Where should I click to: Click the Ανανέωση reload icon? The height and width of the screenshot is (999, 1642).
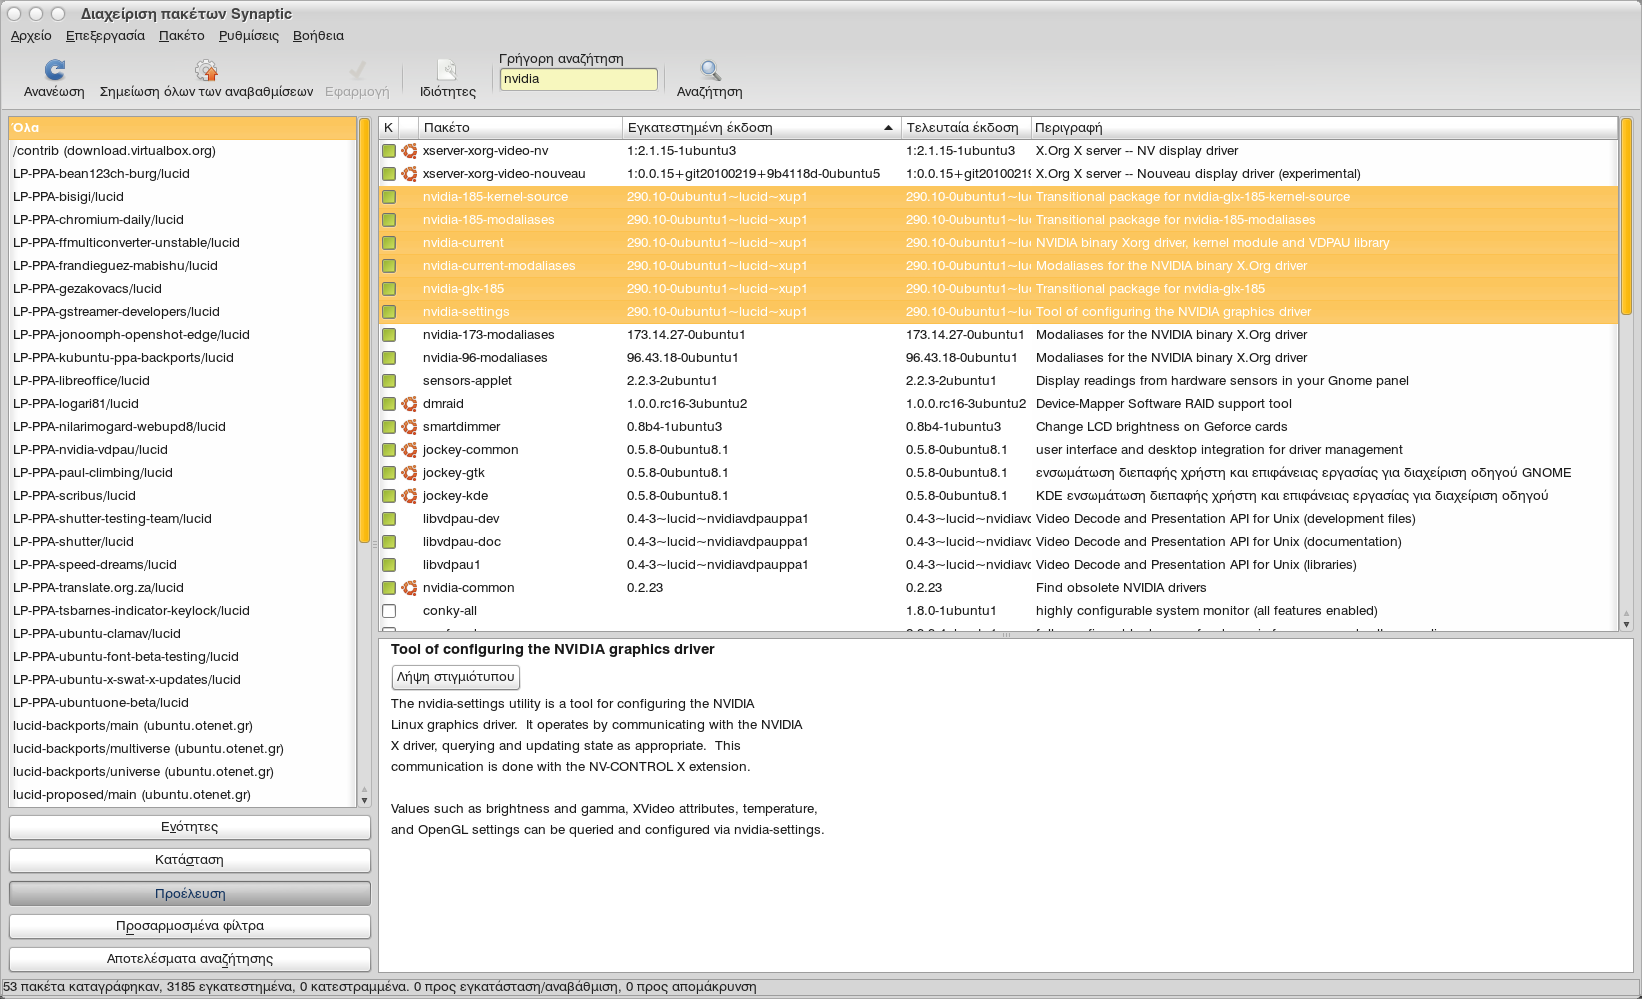54,70
